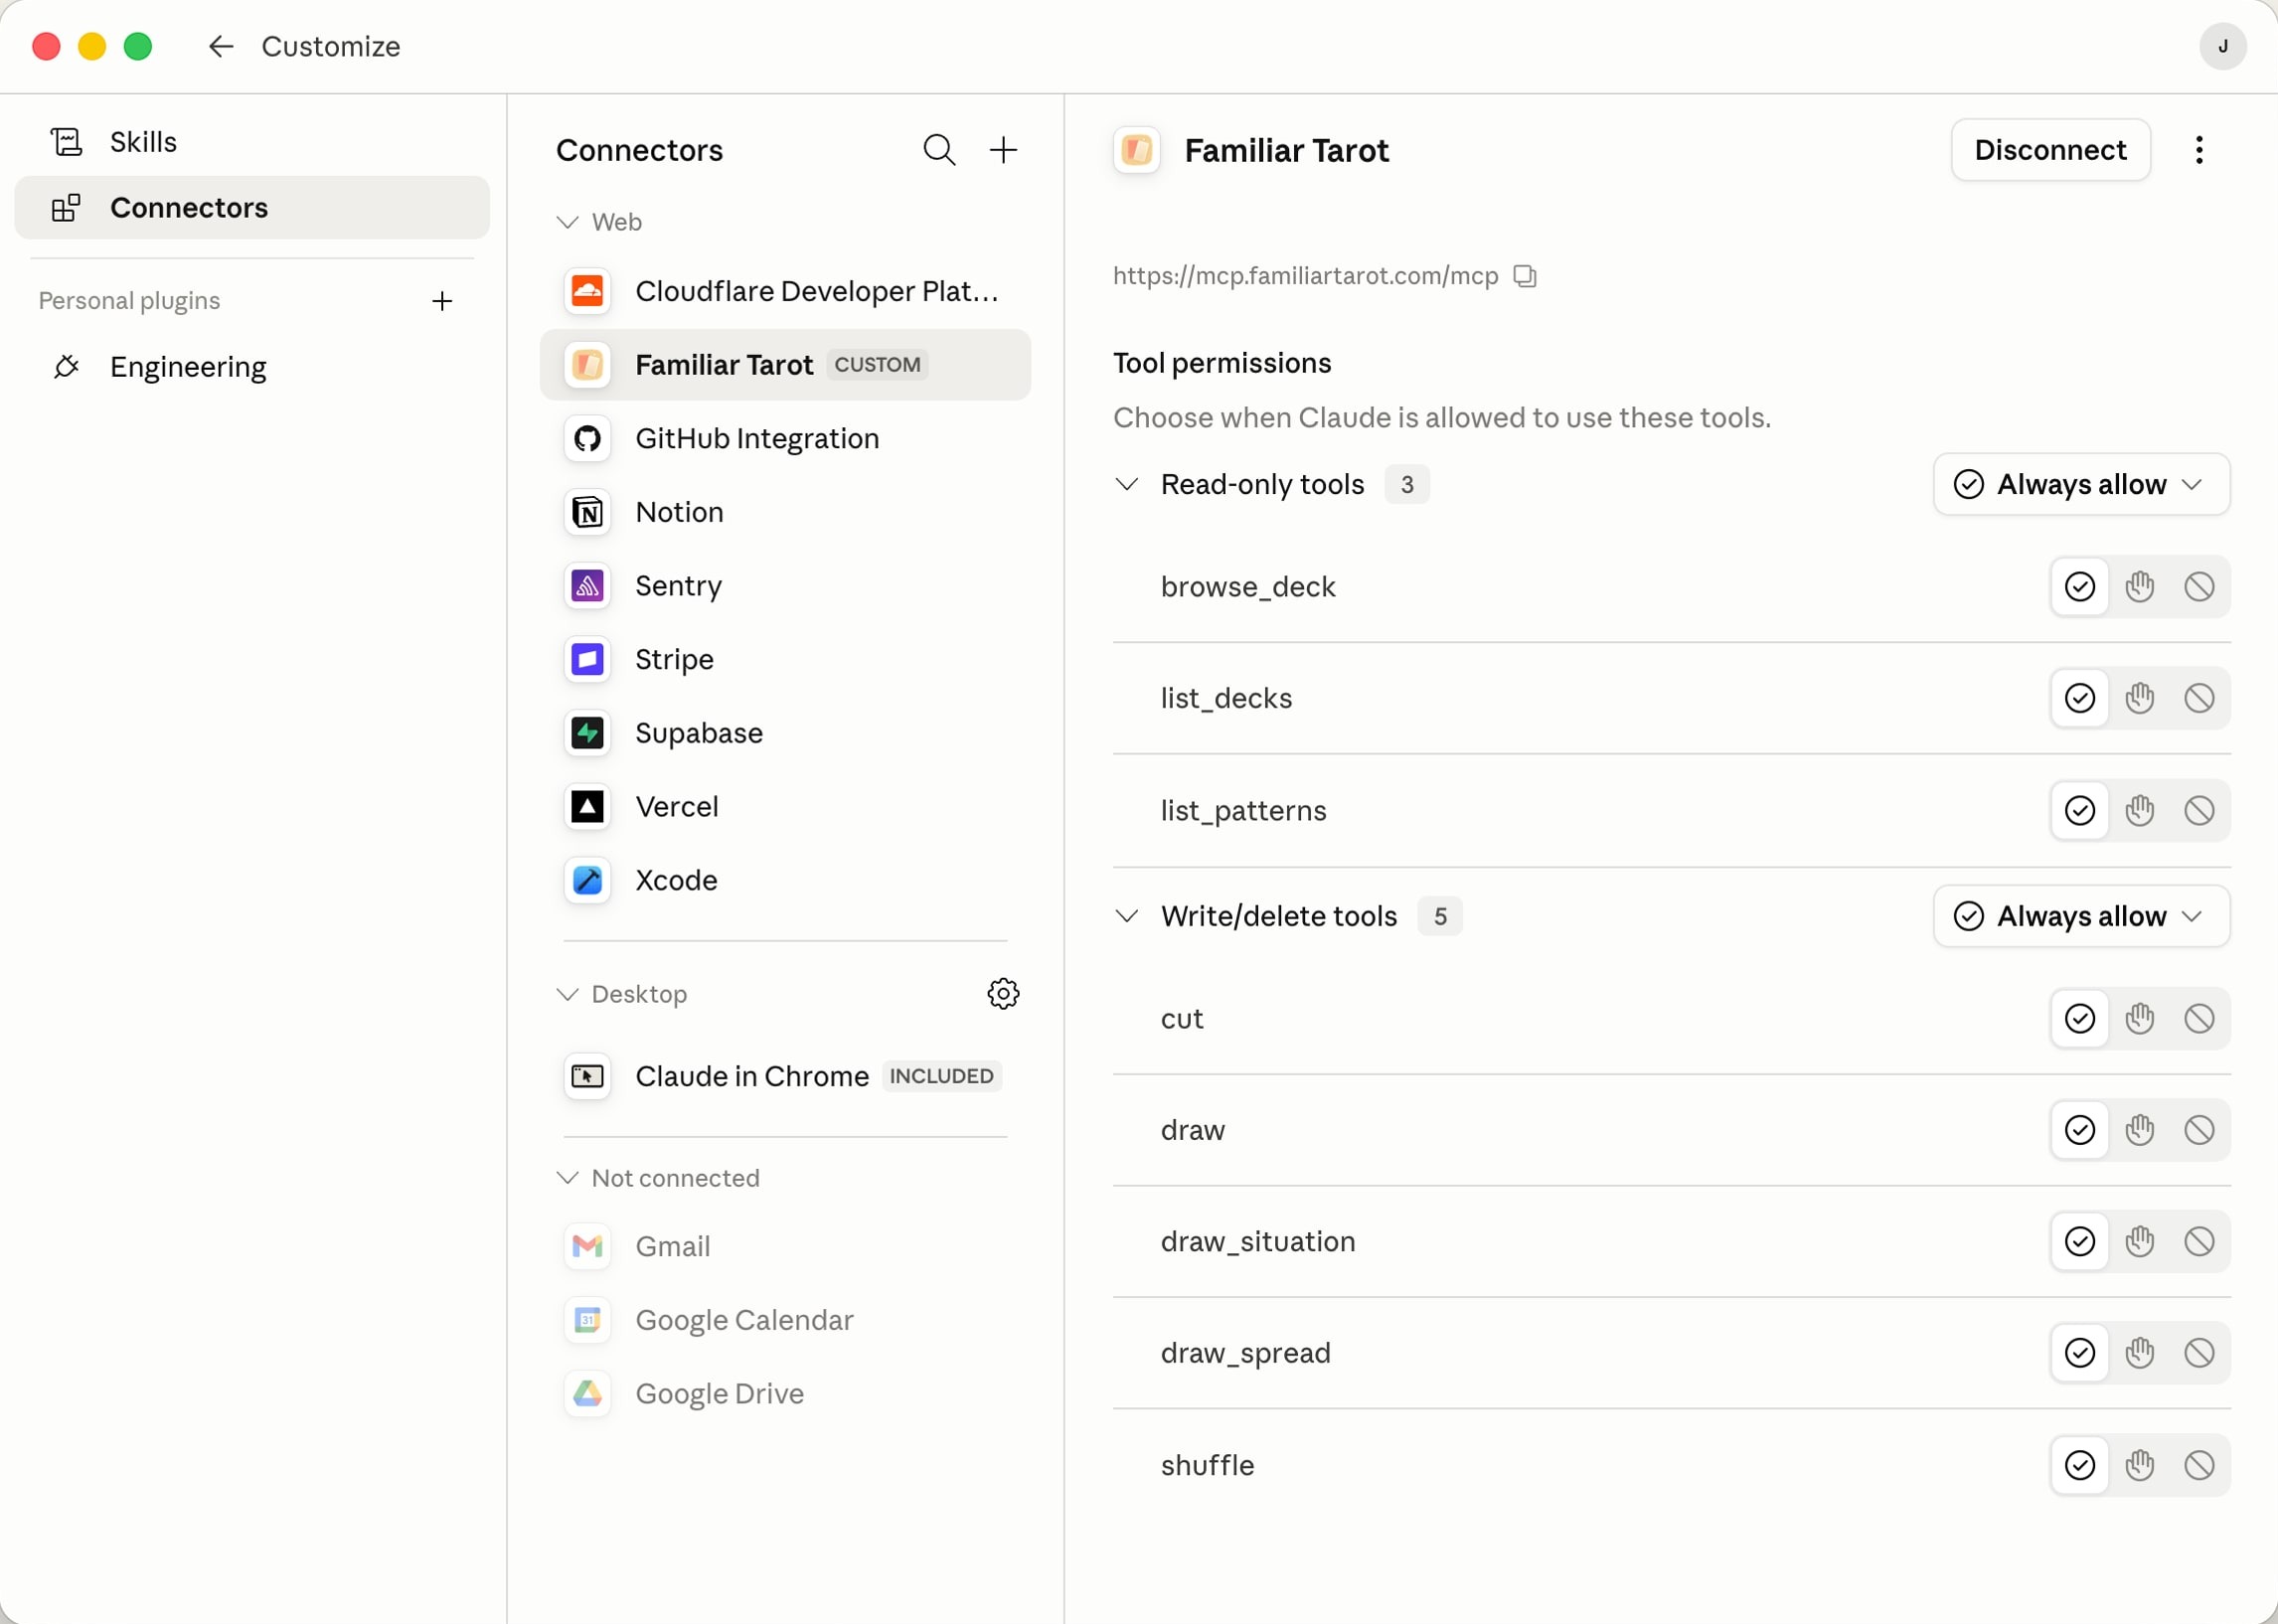Set shuffle to needs approval
The height and width of the screenshot is (1624, 2278).
coord(2139,1465)
